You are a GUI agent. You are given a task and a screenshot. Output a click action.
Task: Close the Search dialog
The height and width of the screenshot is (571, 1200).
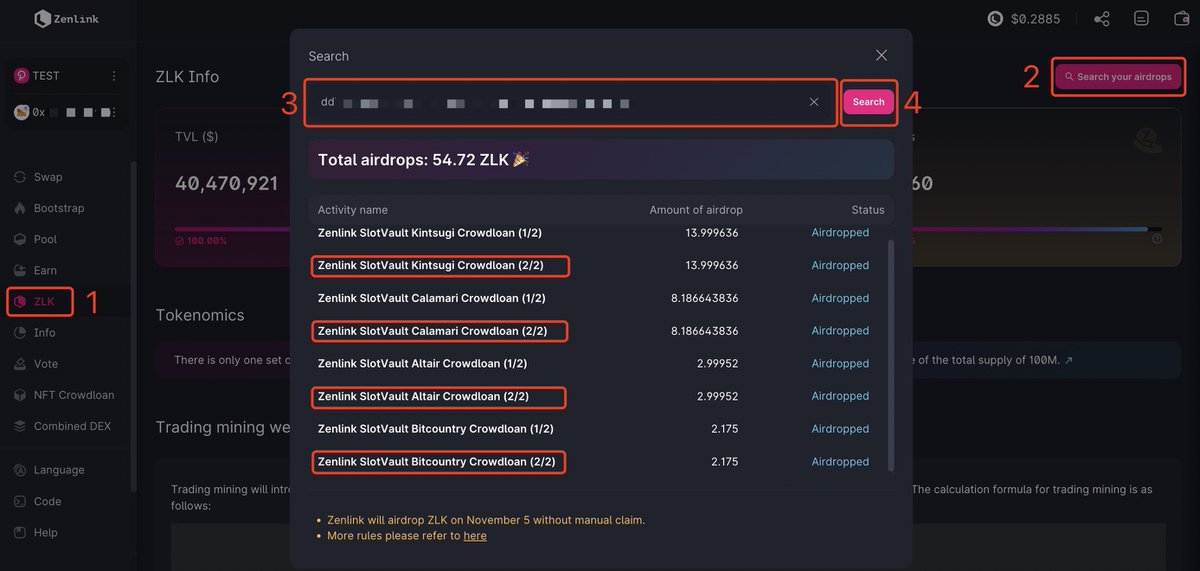[881, 56]
